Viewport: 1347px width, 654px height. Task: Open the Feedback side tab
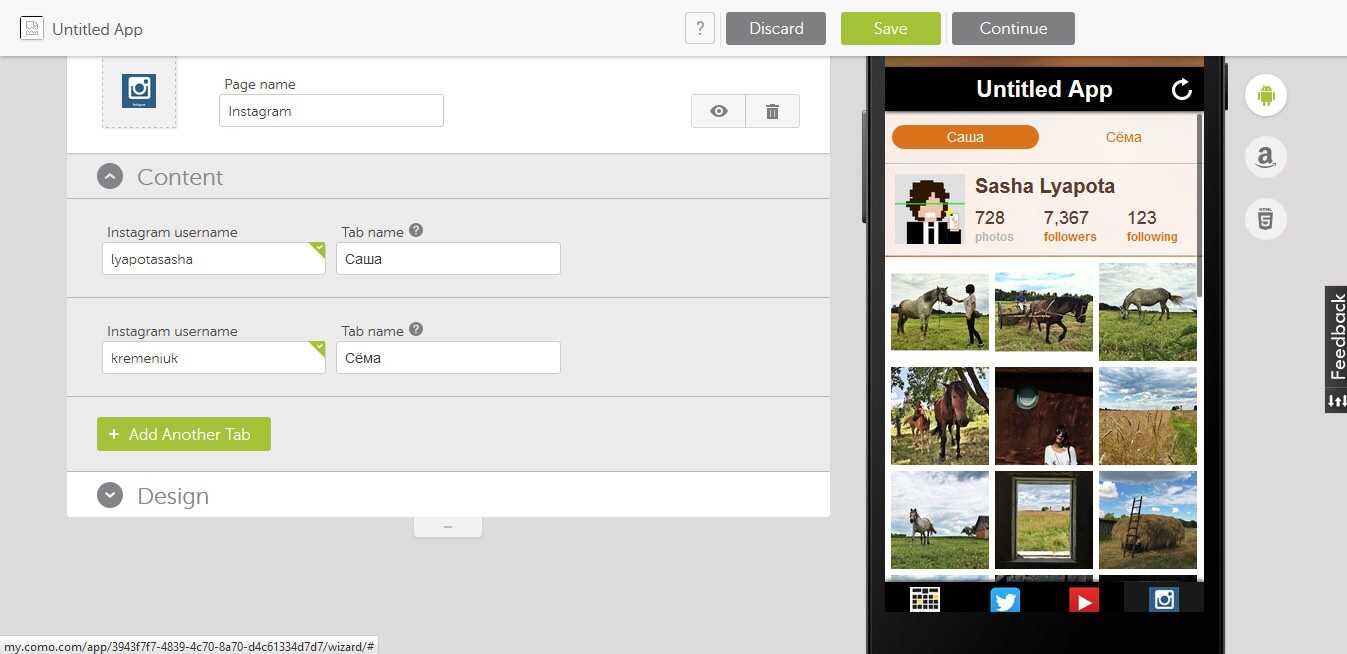(1337, 337)
